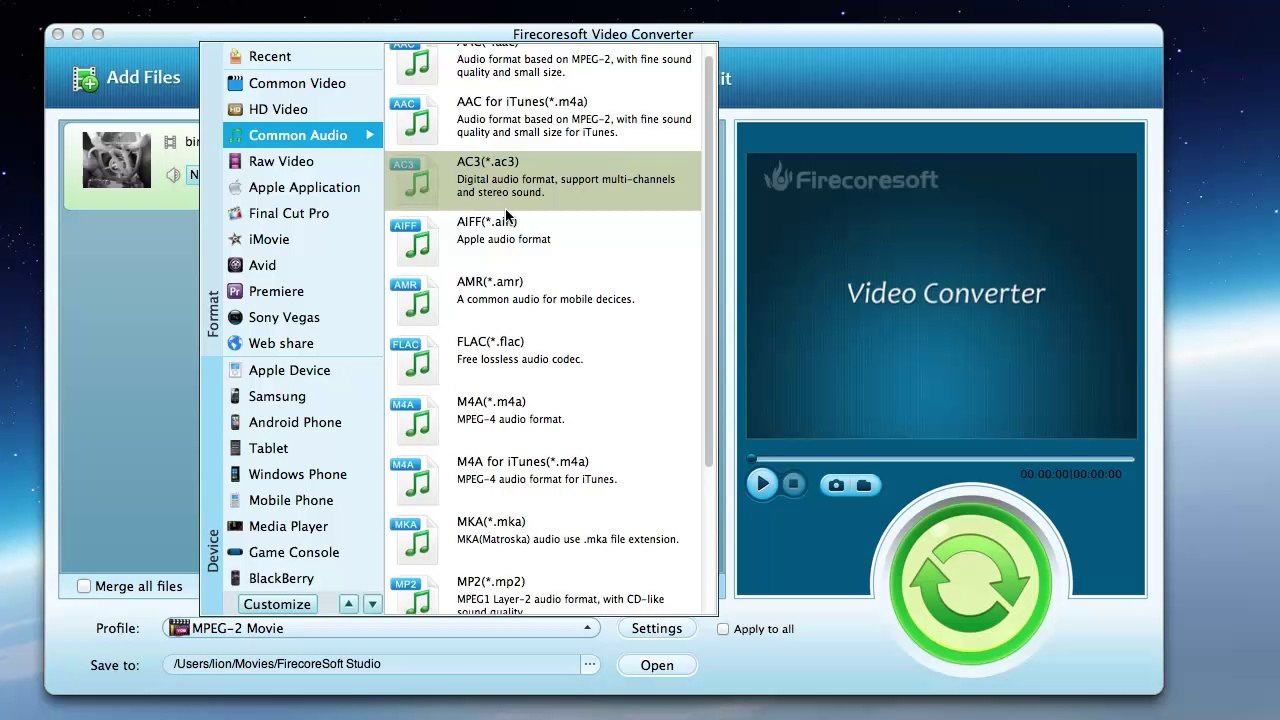Click the Web share globe icon
1280x720 pixels.
coord(235,343)
